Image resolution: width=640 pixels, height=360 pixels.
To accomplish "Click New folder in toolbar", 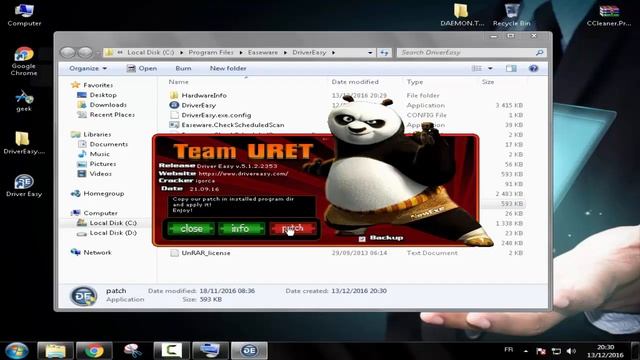I will [228, 68].
